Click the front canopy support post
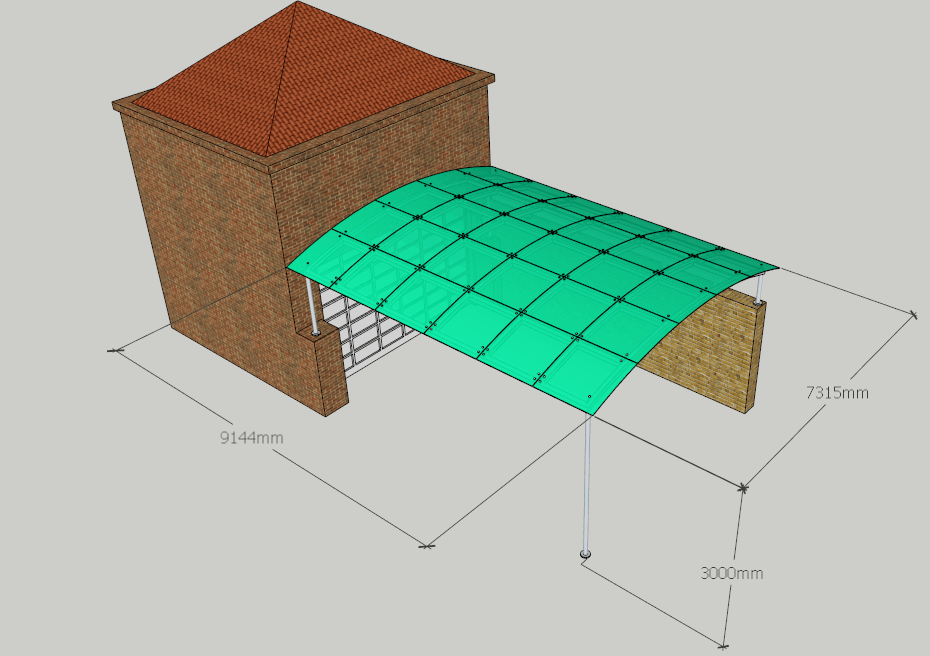The image size is (930, 656). pos(587,480)
